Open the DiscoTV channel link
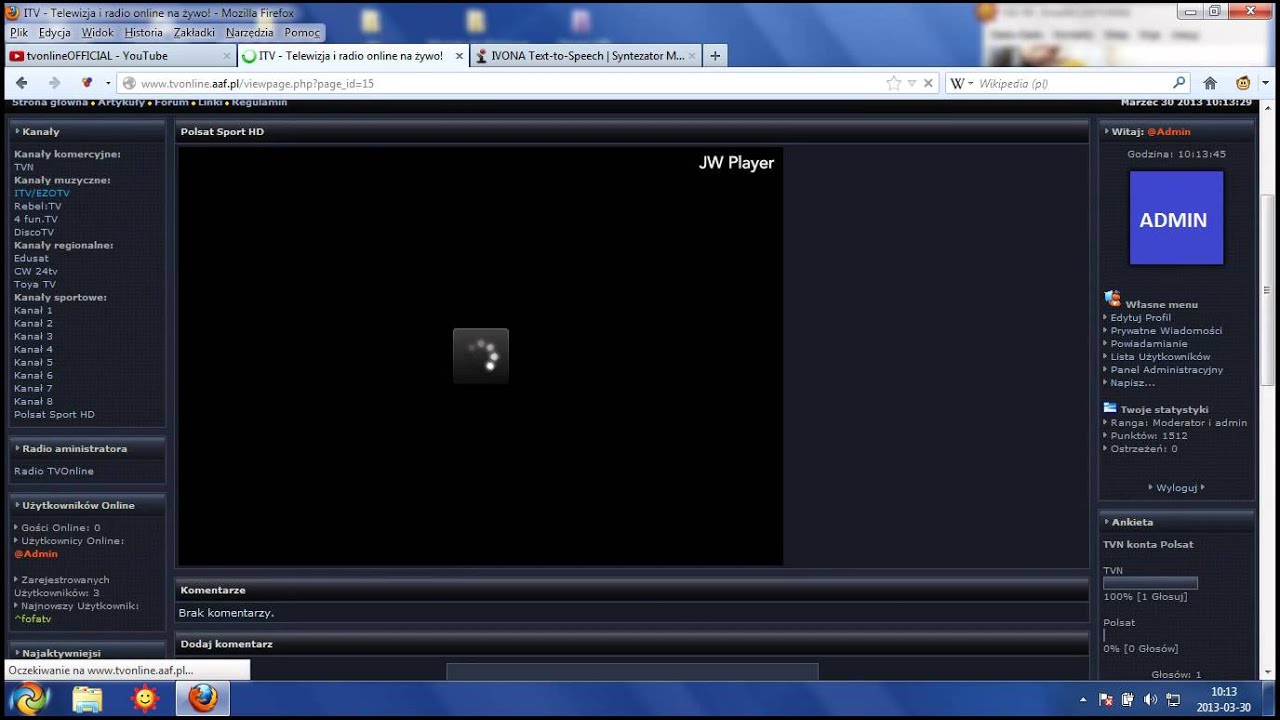This screenshot has width=1280, height=720. (34, 232)
